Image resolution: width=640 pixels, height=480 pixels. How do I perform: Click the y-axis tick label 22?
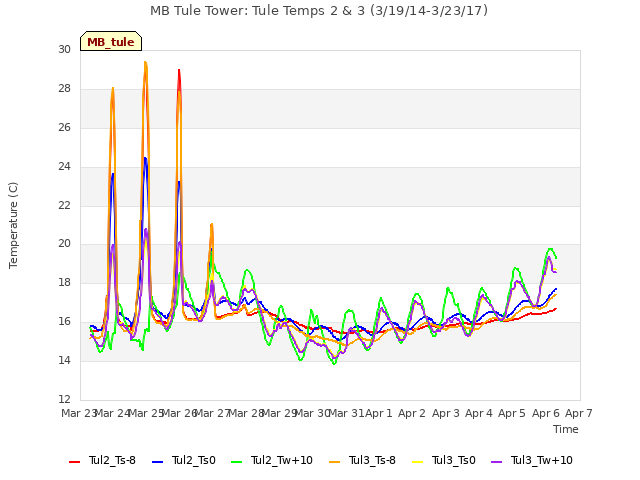click(x=64, y=205)
